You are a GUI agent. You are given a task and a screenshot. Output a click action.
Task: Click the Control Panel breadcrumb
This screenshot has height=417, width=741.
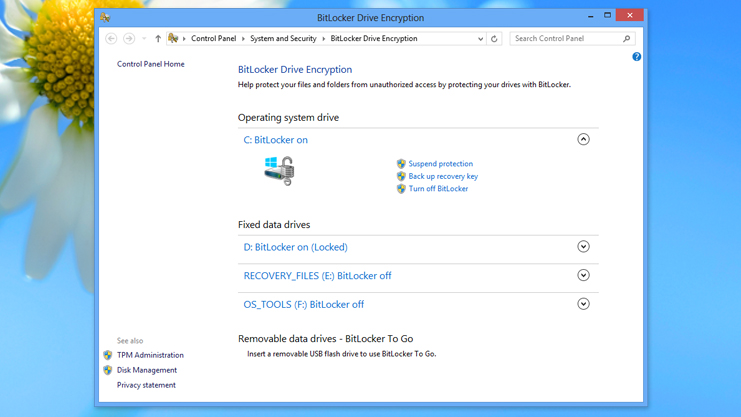point(214,39)
